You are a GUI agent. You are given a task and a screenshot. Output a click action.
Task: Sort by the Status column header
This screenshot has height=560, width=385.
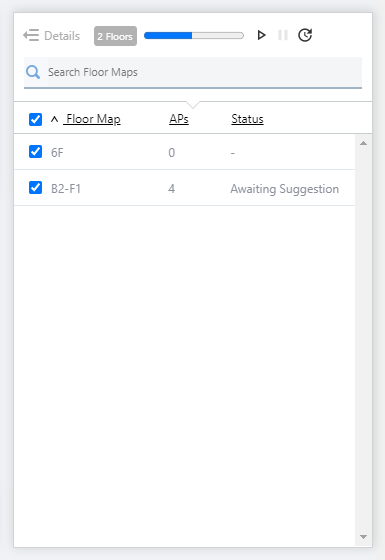click(247, 119)
